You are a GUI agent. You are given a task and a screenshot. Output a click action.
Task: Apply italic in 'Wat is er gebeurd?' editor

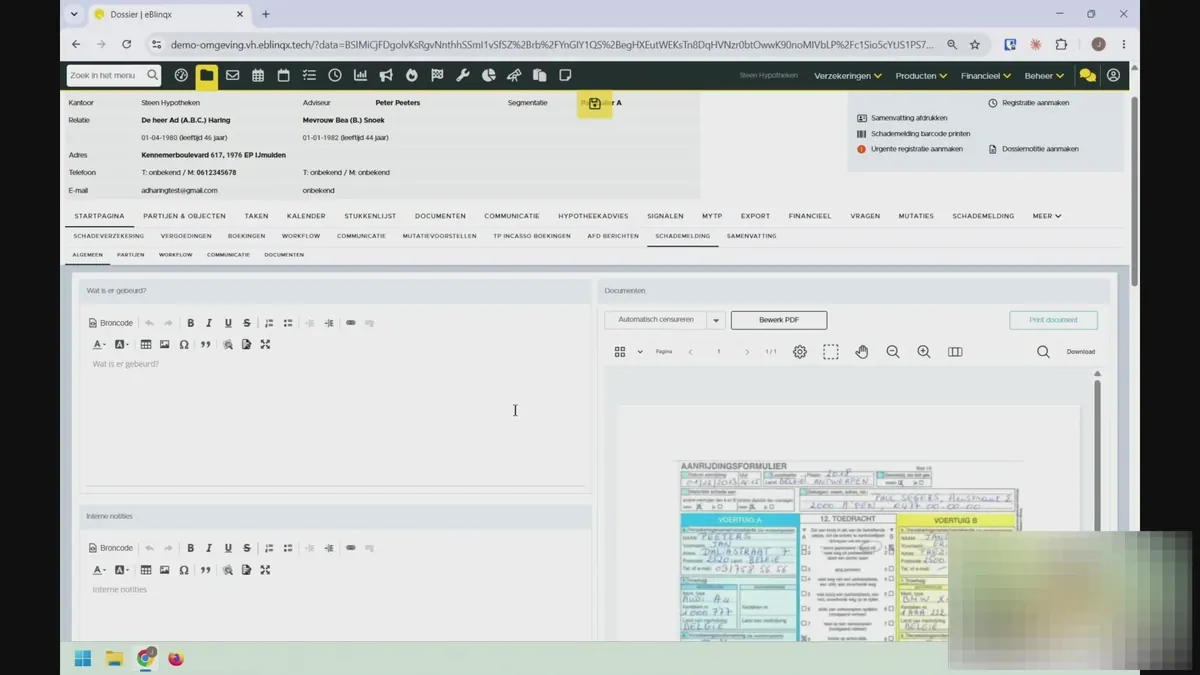click(209, 323)
